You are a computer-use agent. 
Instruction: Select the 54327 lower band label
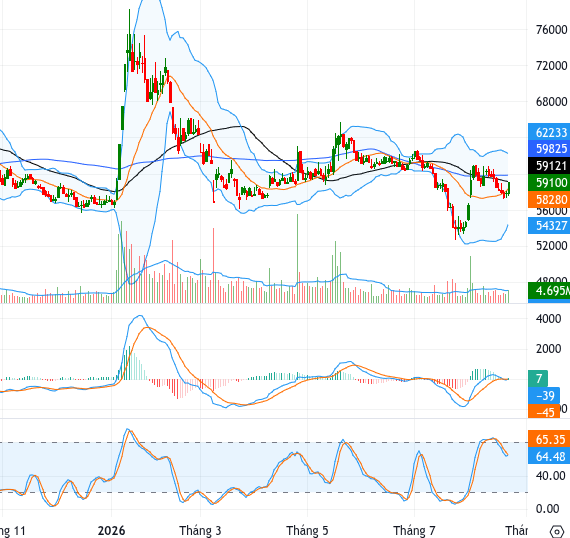click(549, 226)
